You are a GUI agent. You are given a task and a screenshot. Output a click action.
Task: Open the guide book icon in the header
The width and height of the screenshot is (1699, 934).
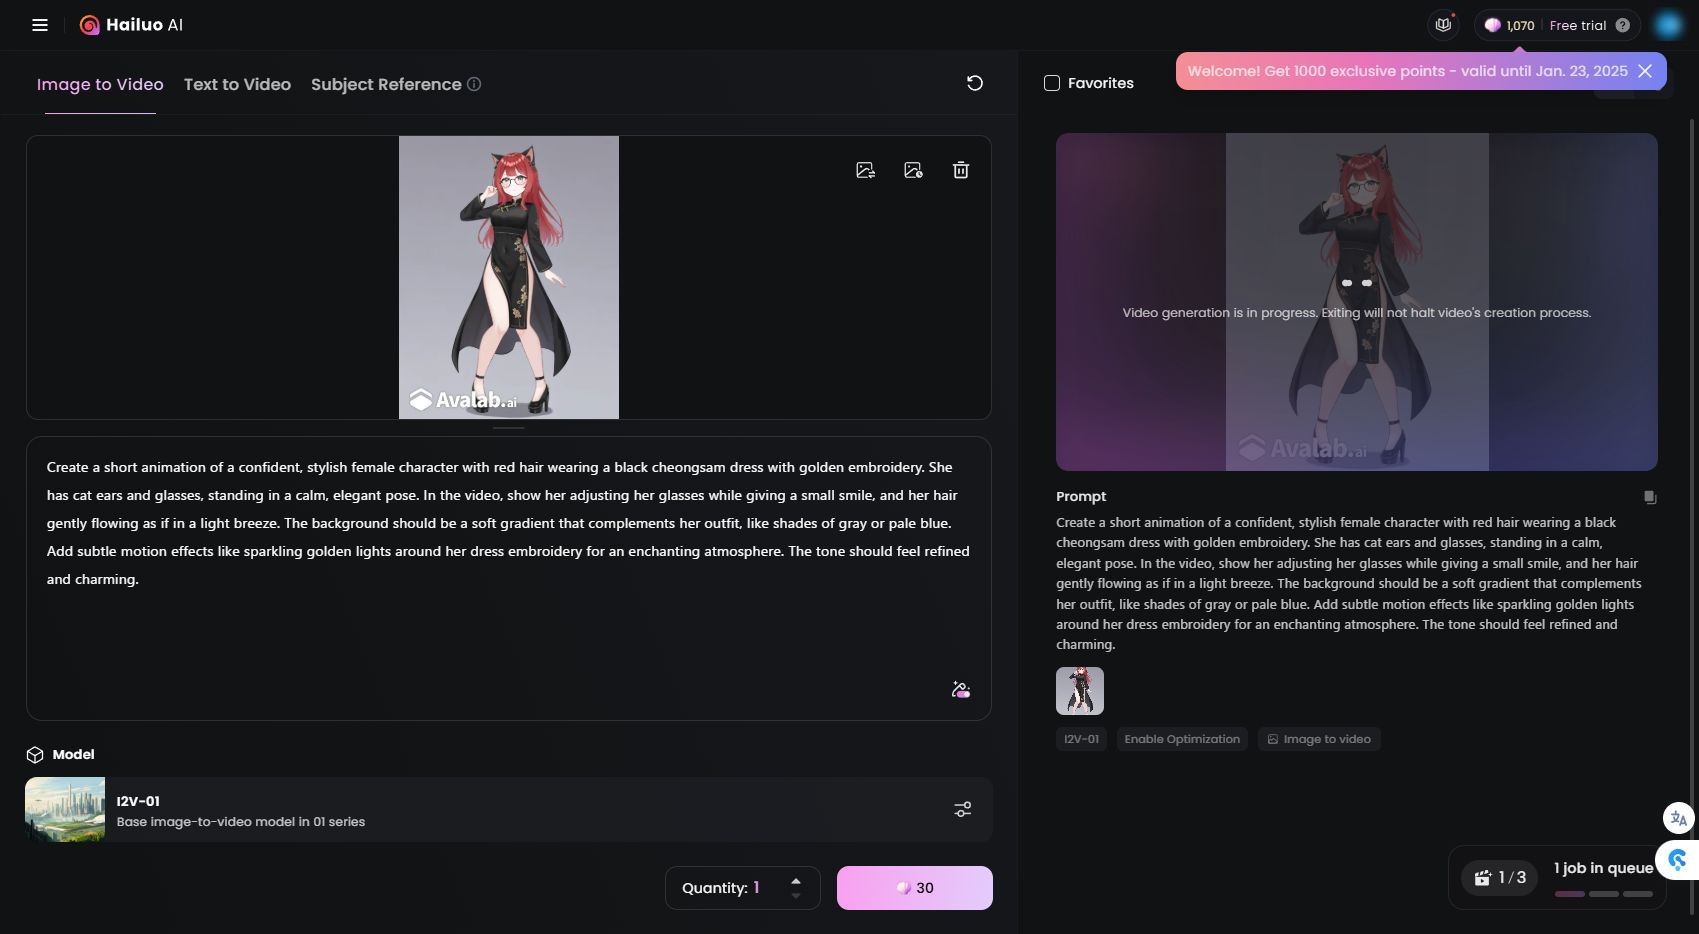pyautogui.click(x=1442, y=24)
